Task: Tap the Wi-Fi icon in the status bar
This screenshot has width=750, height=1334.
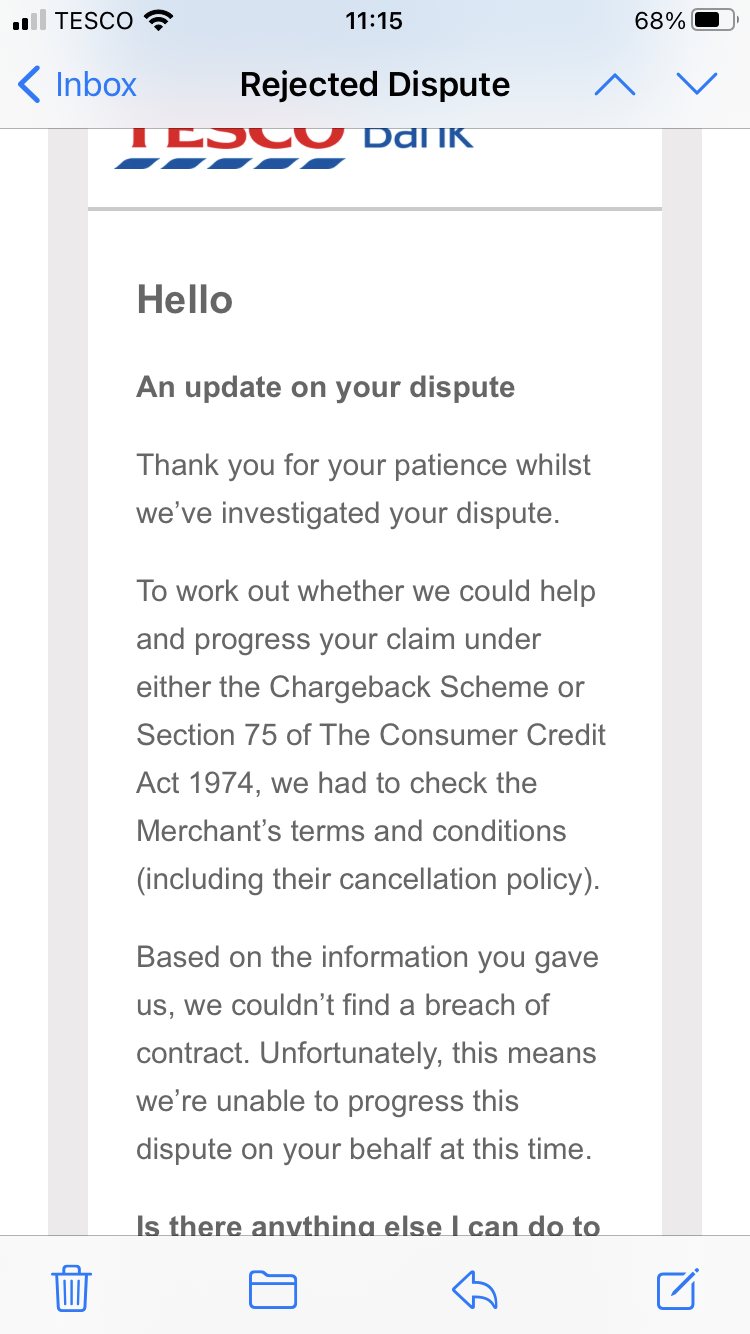Action: click(x=157, y=21)
